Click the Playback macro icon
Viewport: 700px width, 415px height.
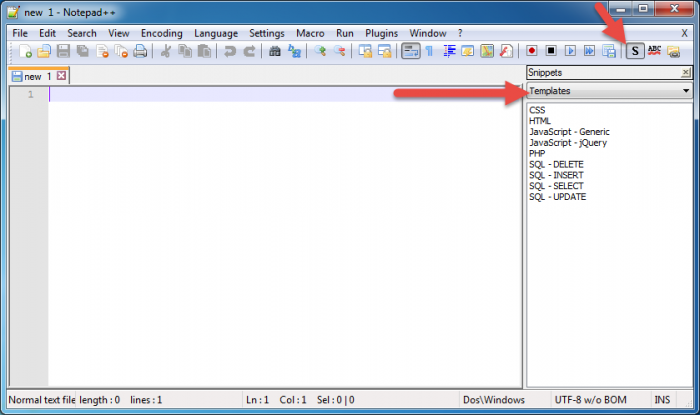click(x=570, y=51)
